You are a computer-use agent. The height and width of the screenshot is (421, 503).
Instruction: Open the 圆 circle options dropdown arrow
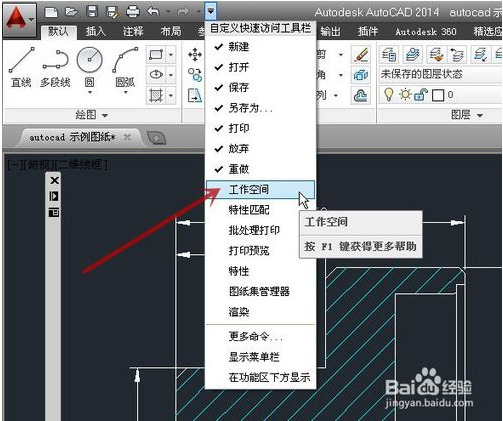tap(90, 92)
